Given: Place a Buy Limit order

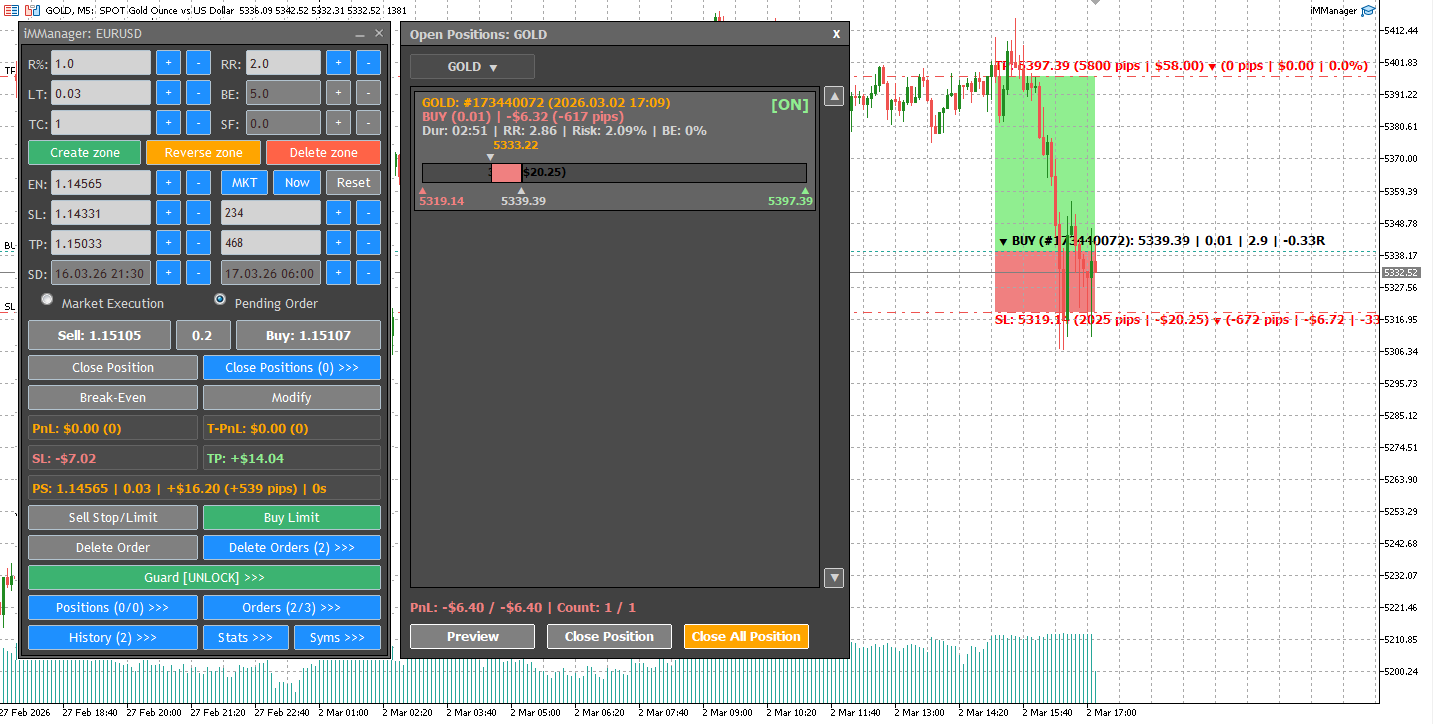Looking at the screenshot, I should click(292, 517).
